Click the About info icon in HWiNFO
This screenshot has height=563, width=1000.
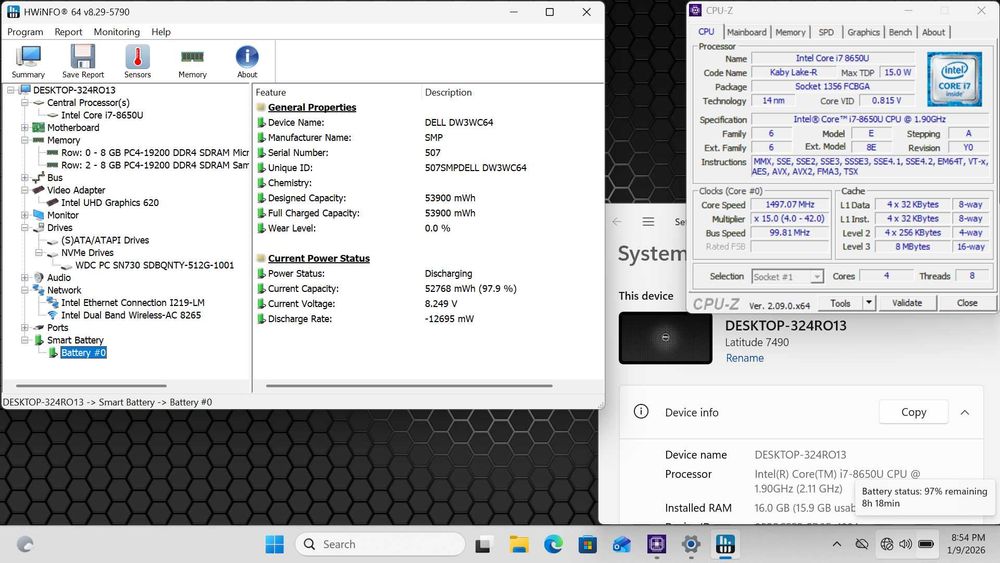(247, 62)
